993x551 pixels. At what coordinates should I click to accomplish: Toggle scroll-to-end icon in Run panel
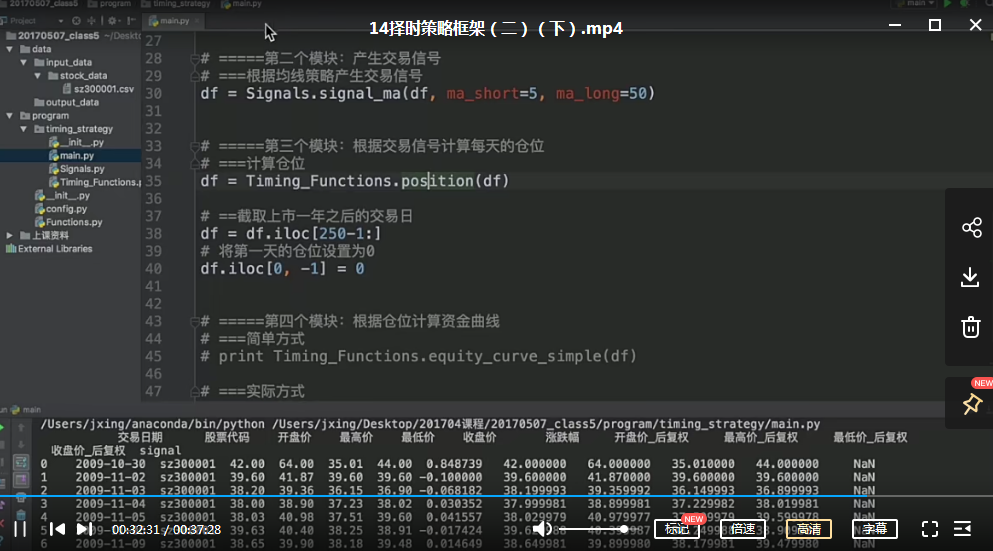(x=21, y=480)
